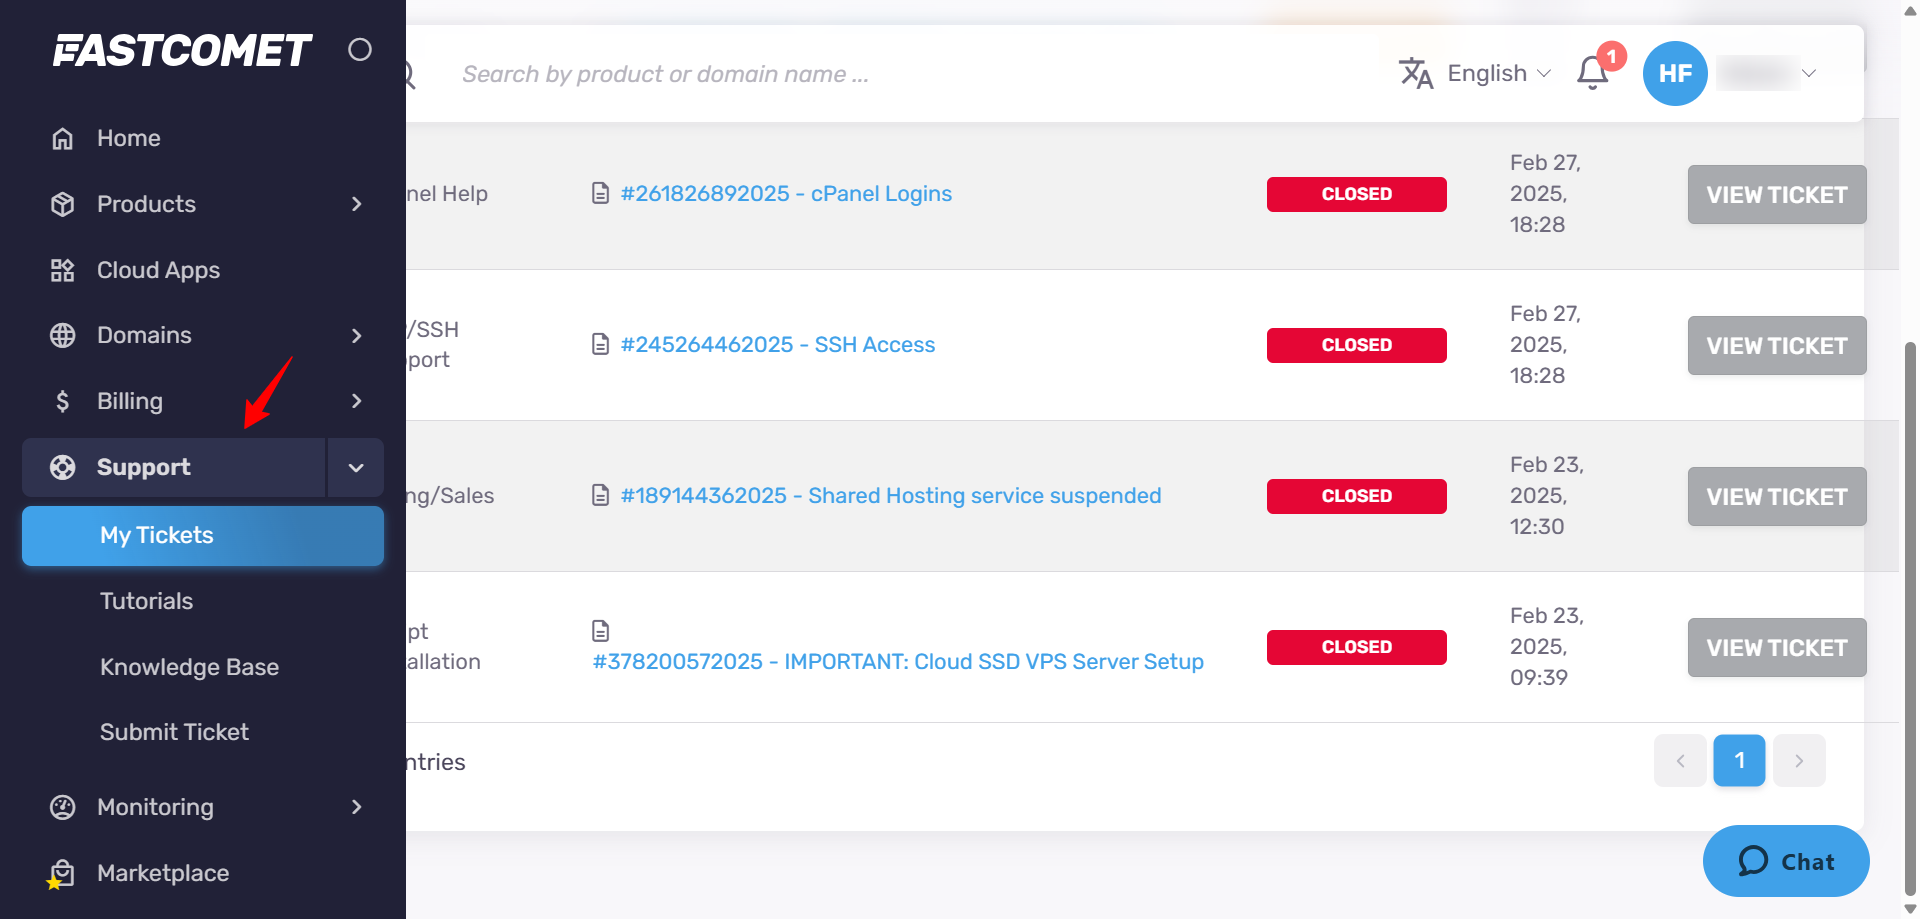1920x919 pixels.
Task: Click the Support lifebuoy icon
Action: 62,467
